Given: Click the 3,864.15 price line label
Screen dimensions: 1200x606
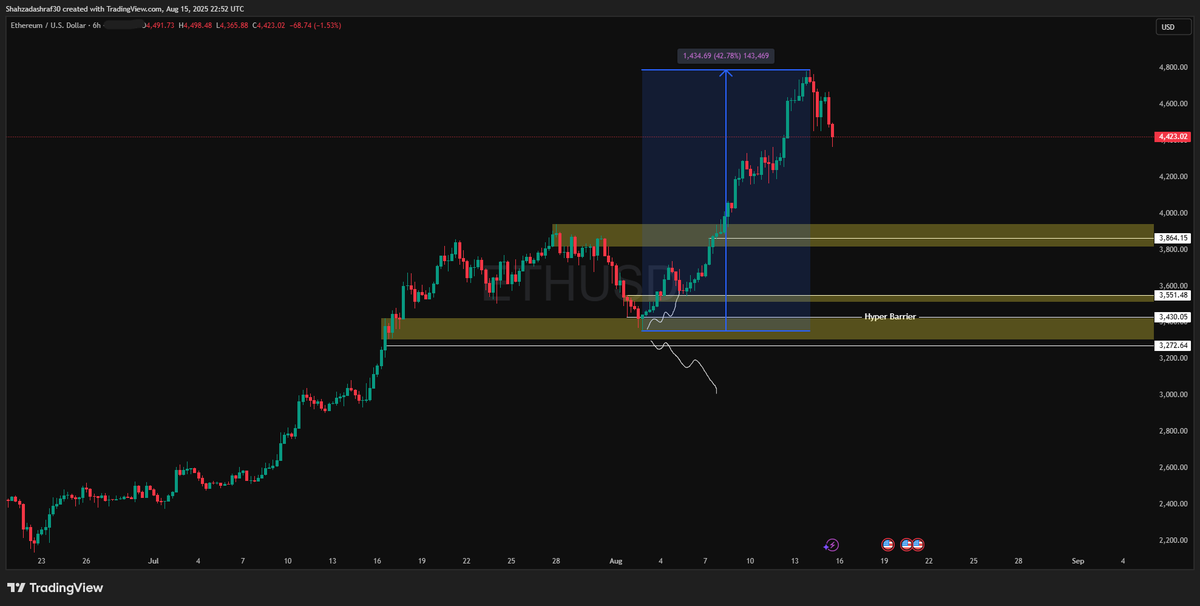Looking at the screenshot, I should (x=1172, y=238).
